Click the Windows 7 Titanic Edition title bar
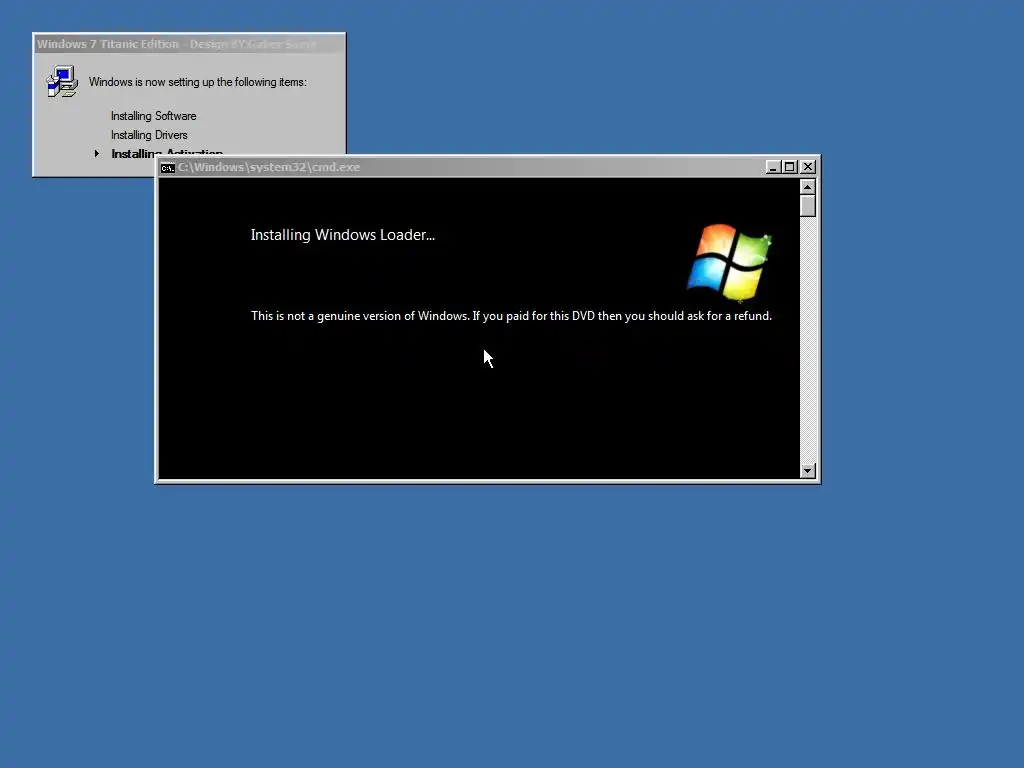This screenshot has height=768, width=1024. tap(189, 44)
